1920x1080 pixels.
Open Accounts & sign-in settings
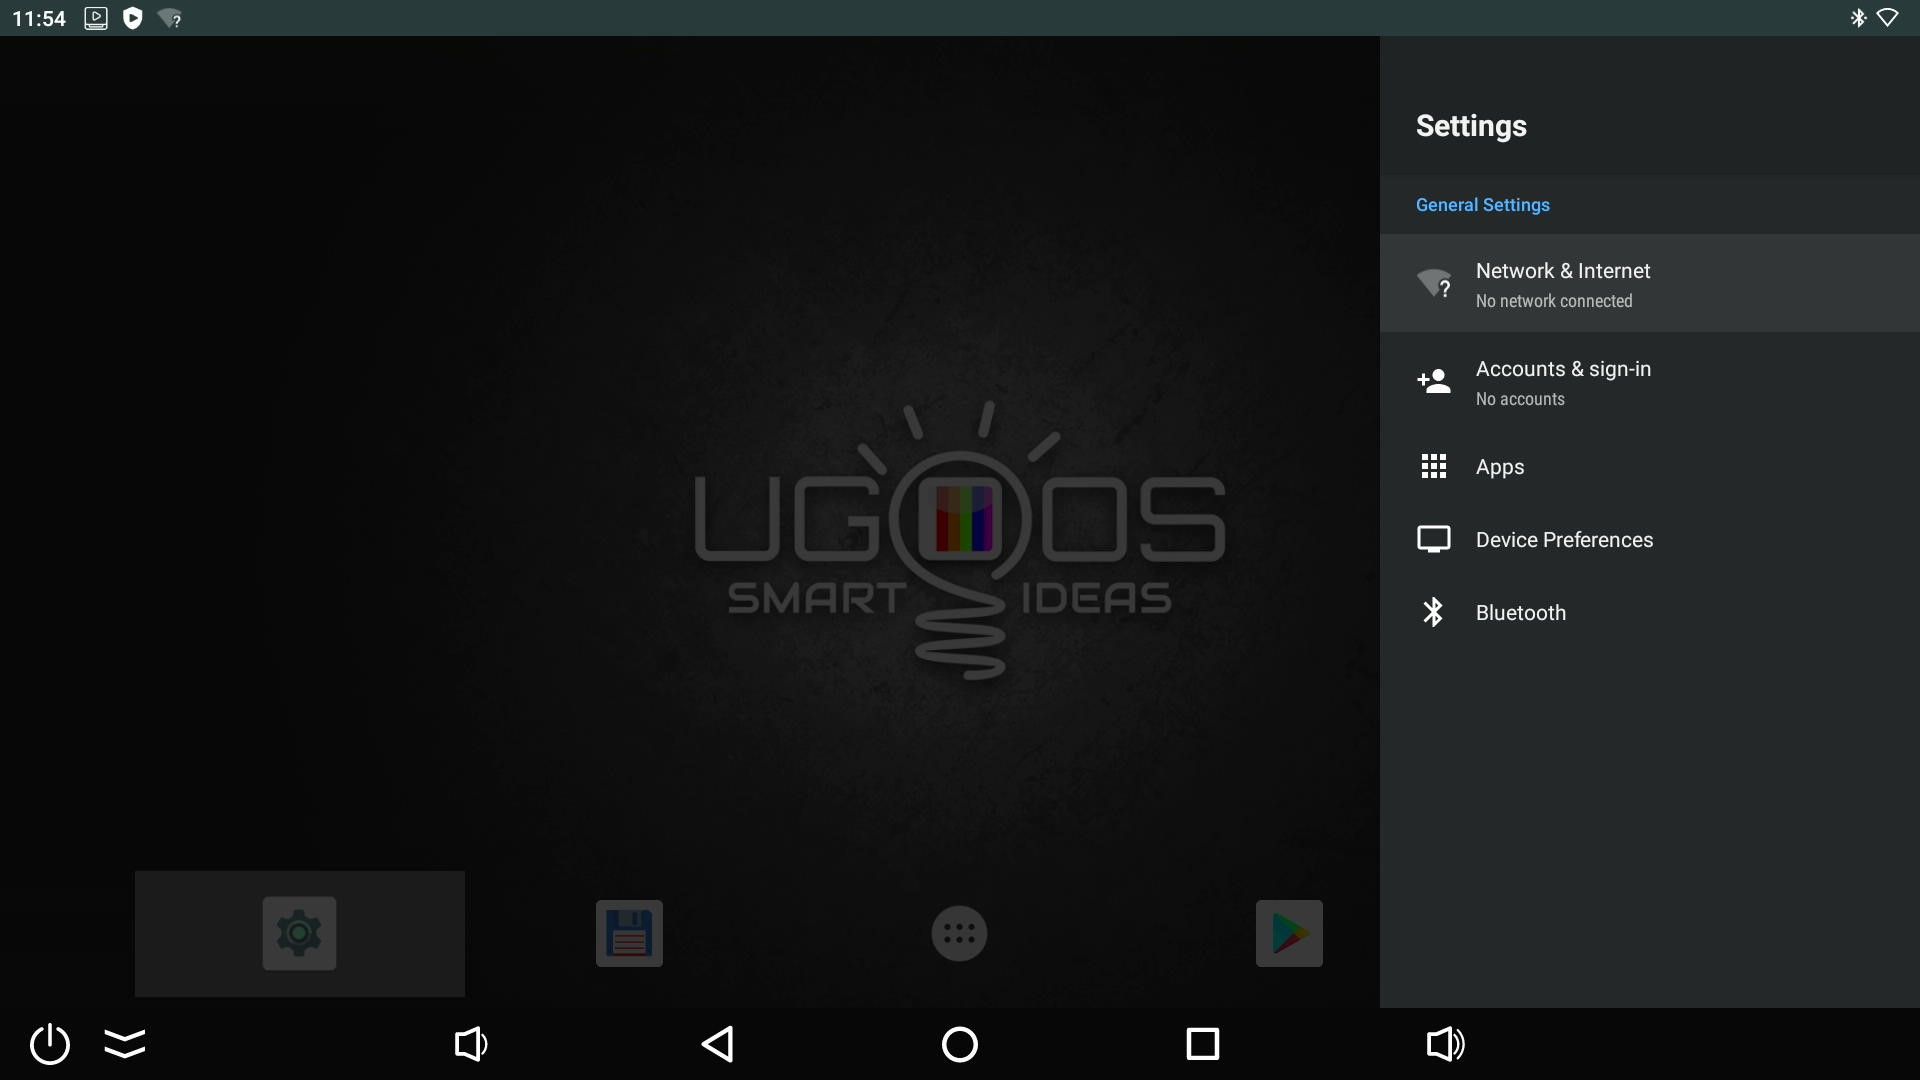point(1650,381)
